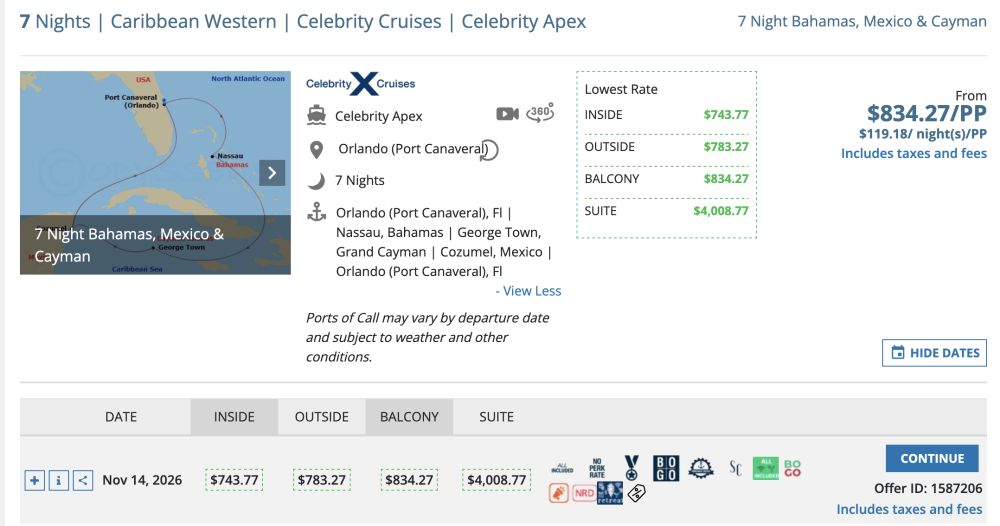Expand Nov 14 sailing with plus button
The width and height of the screenshot is (1000, 526).
(35, 481)
